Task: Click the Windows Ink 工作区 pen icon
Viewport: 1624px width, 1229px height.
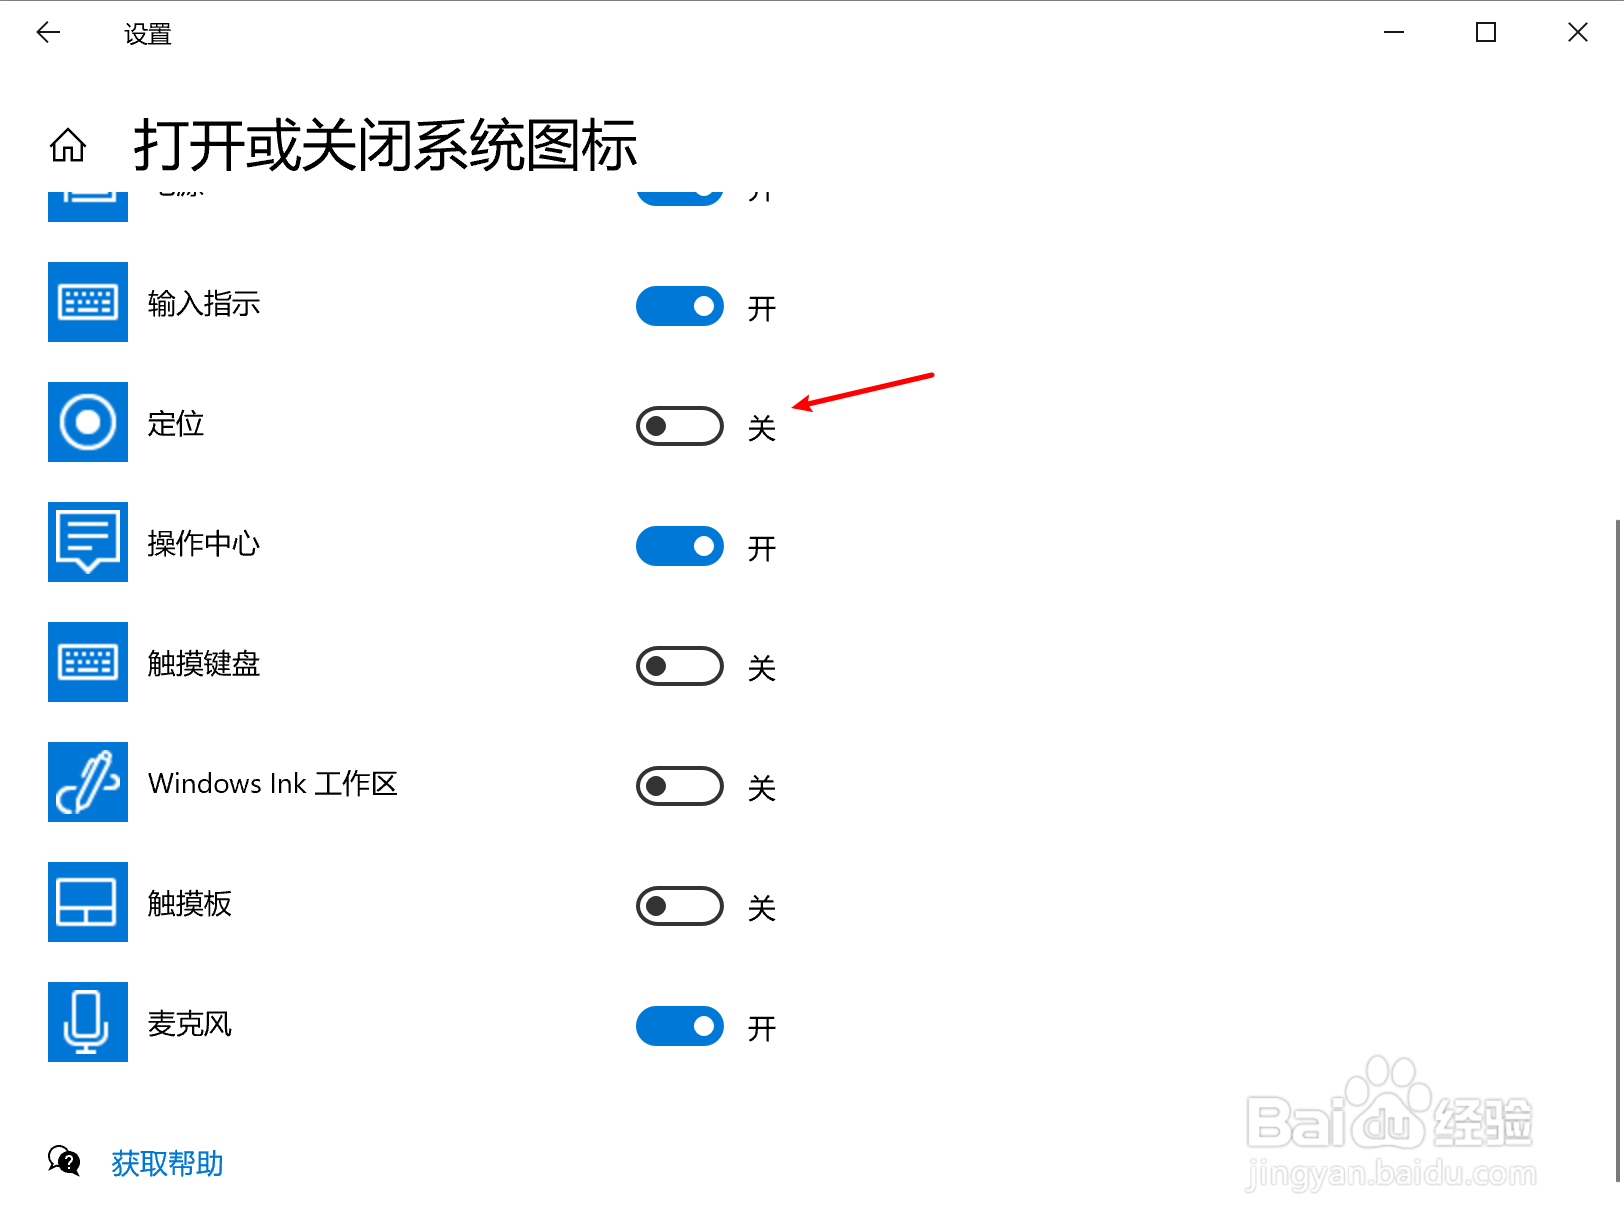Action: (88, 782)
